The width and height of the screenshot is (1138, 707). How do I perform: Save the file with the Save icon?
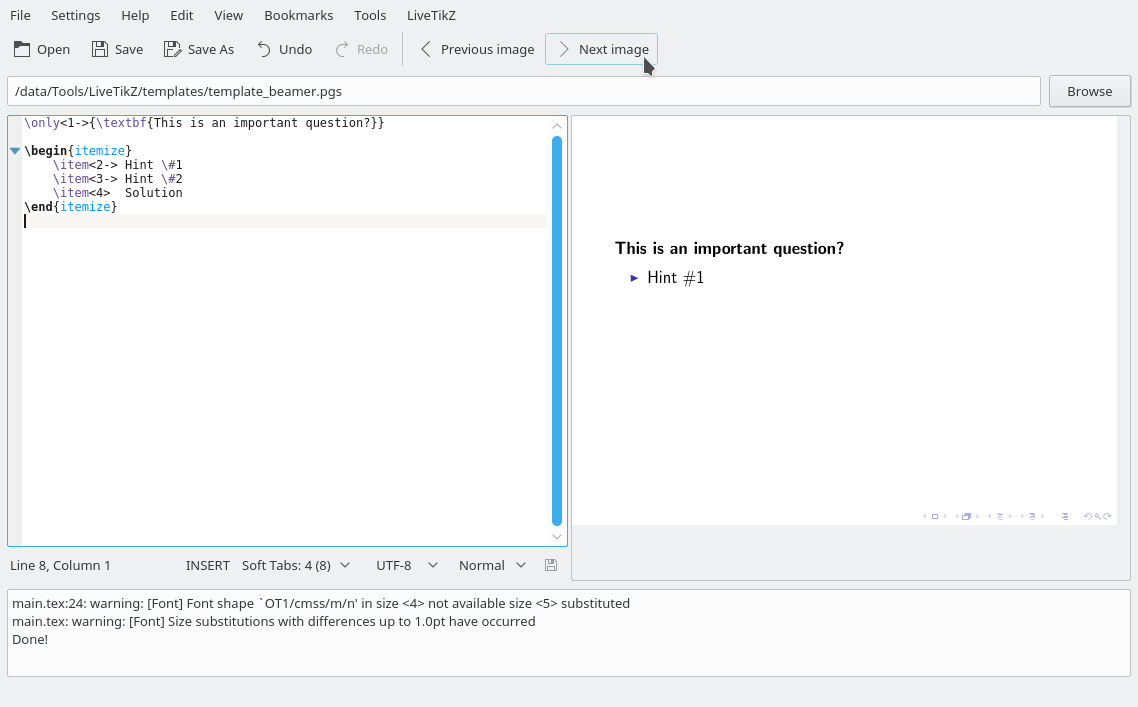pyautogui.click(x=116, y=48)
